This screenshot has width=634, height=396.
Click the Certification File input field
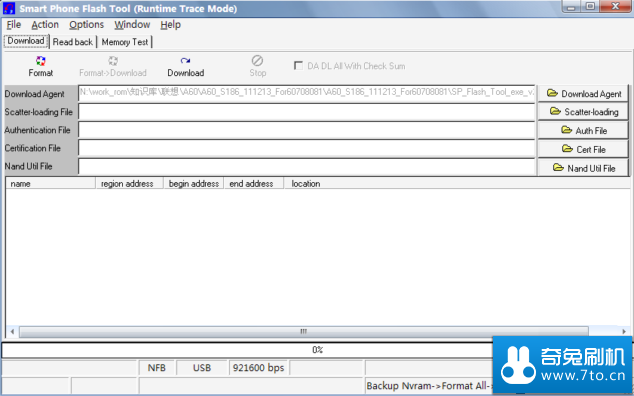307,148
